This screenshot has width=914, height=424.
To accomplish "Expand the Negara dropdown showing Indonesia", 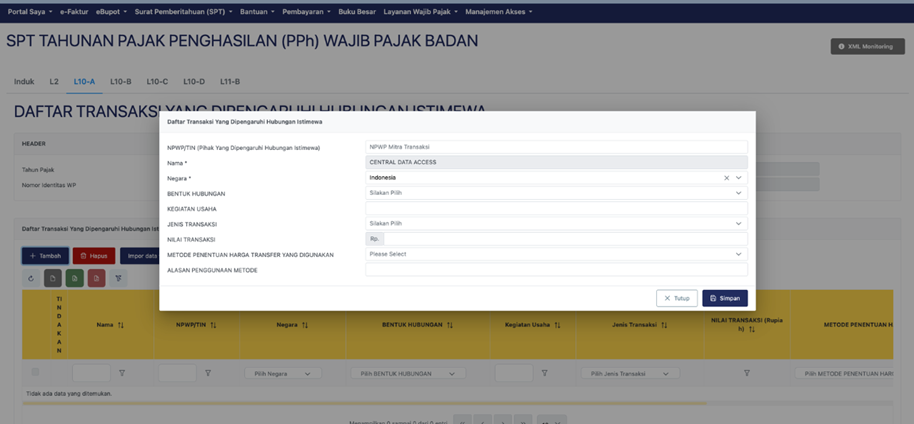I will coord(739,178).
